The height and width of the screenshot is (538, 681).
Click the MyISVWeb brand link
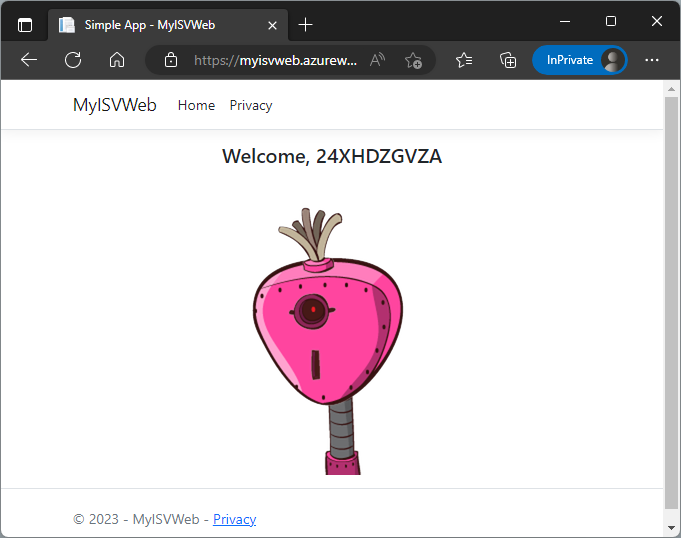[115, 105]
